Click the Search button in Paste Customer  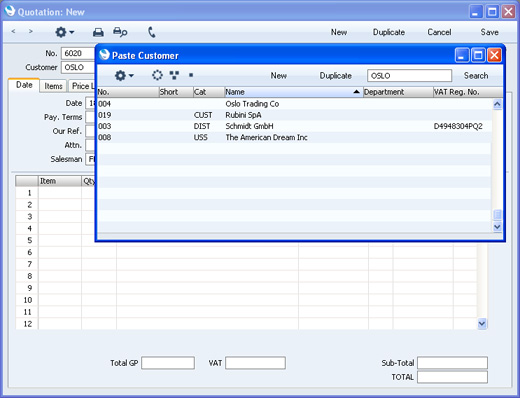(x=476, y=76)
